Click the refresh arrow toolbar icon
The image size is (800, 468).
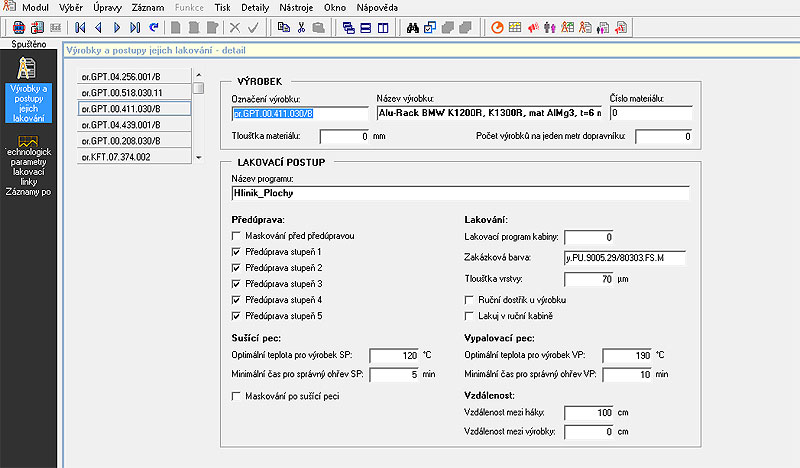tap(154, 26)
